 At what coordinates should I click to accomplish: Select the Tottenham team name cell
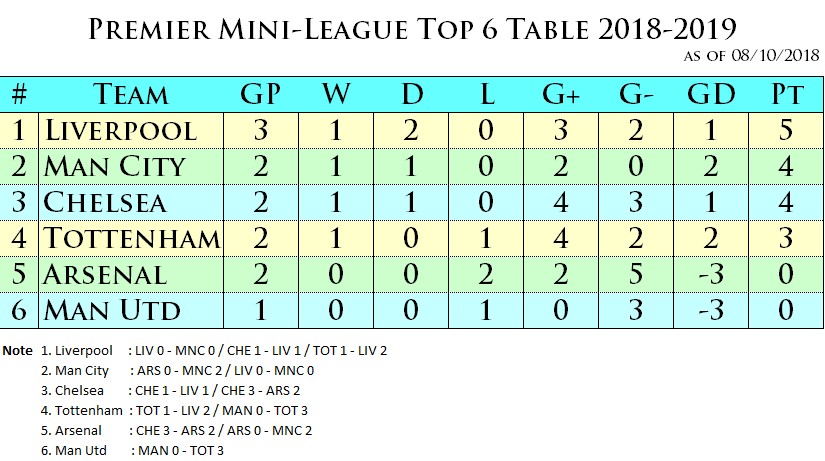tap(130, 238)
